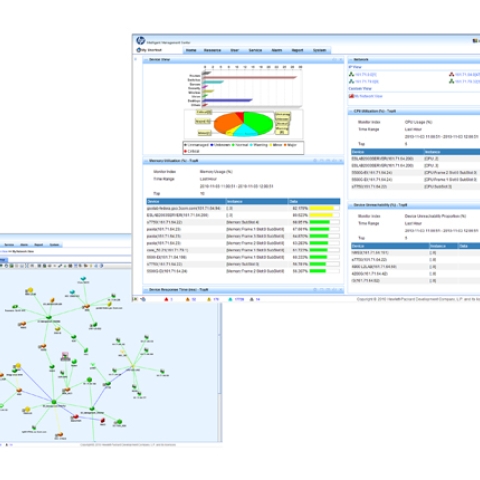The height and width of the screenshot is (480, 480).
Task: Click the Critical label beside pie chart
Action: 204,112
